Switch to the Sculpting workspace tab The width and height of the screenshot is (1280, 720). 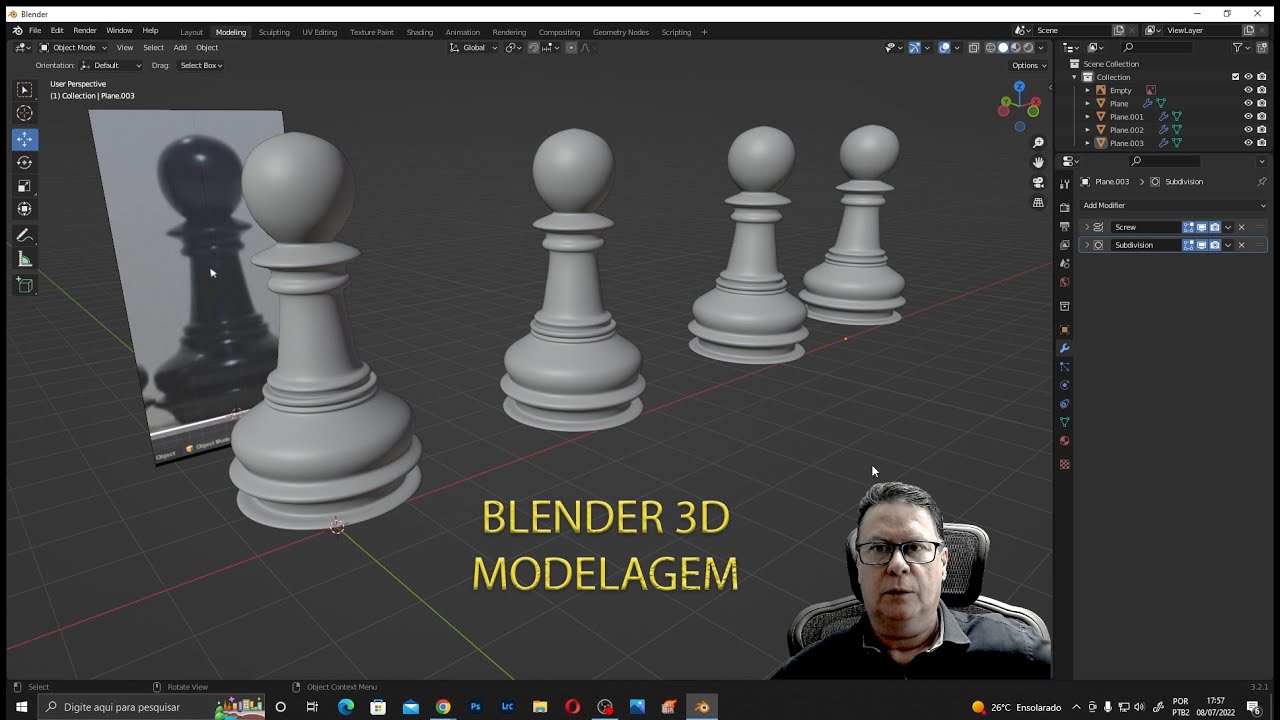pos(274,32)
